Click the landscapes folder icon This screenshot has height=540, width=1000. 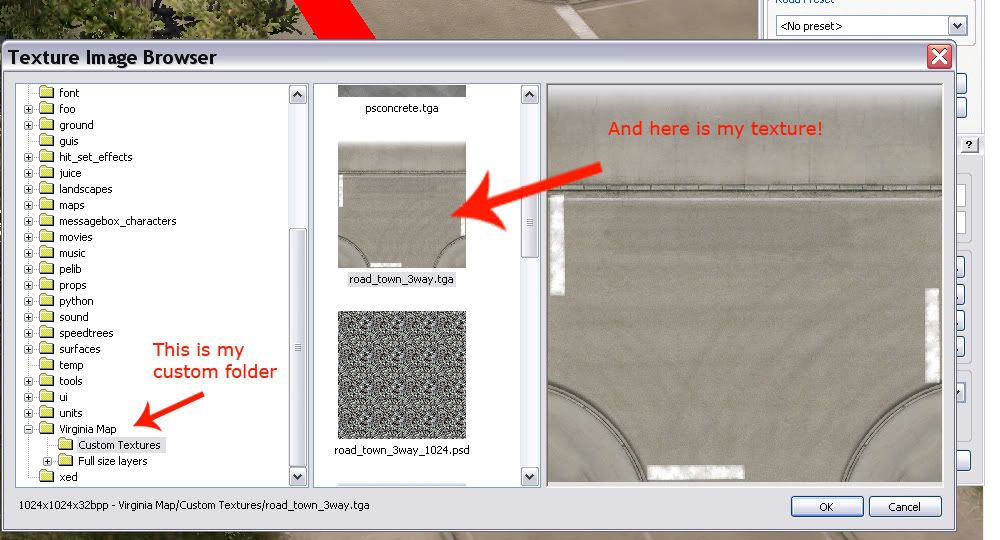point(46,189)
